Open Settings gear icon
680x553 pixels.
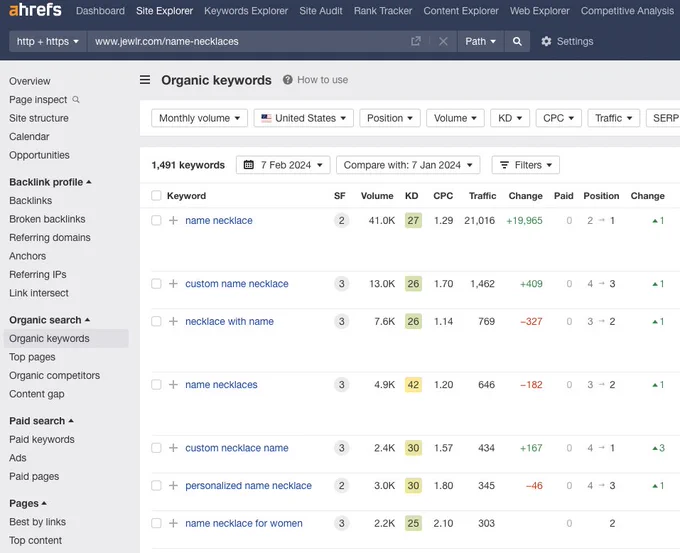(546, 41)
